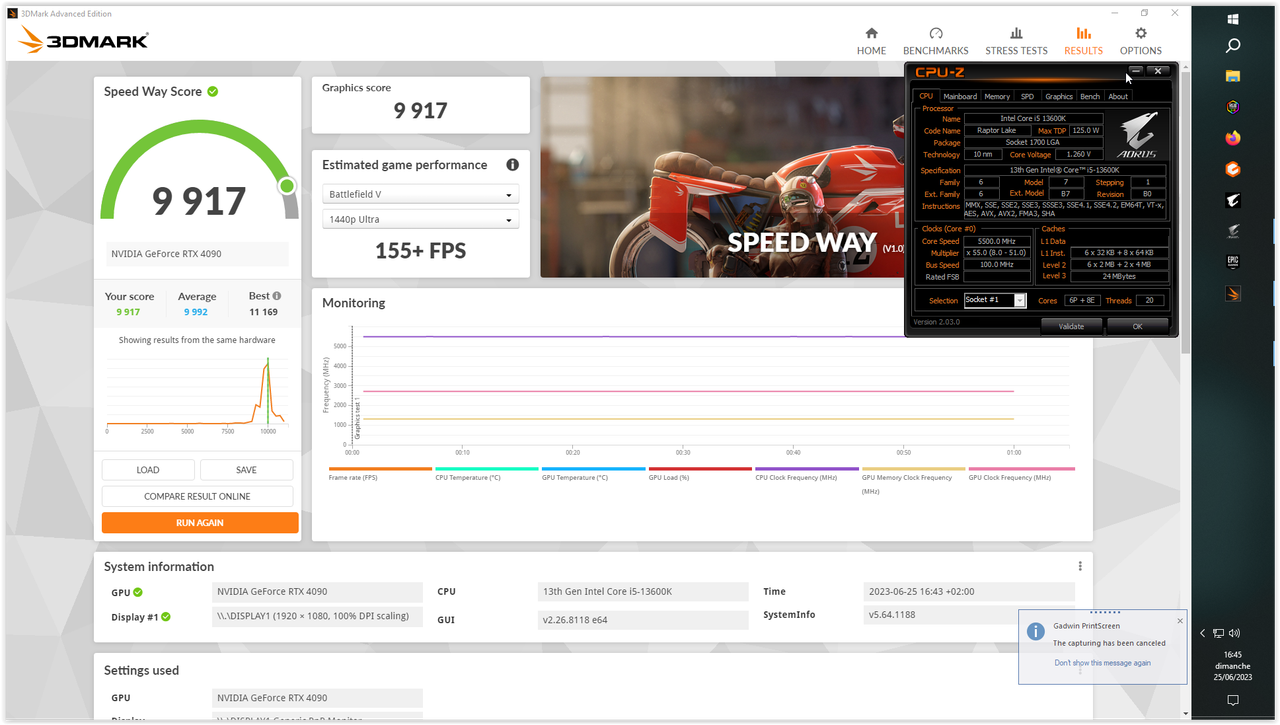Switch to the CPU tab in CPU-Z
Screen dimensions: 1280x725
[x=926, y=96]
